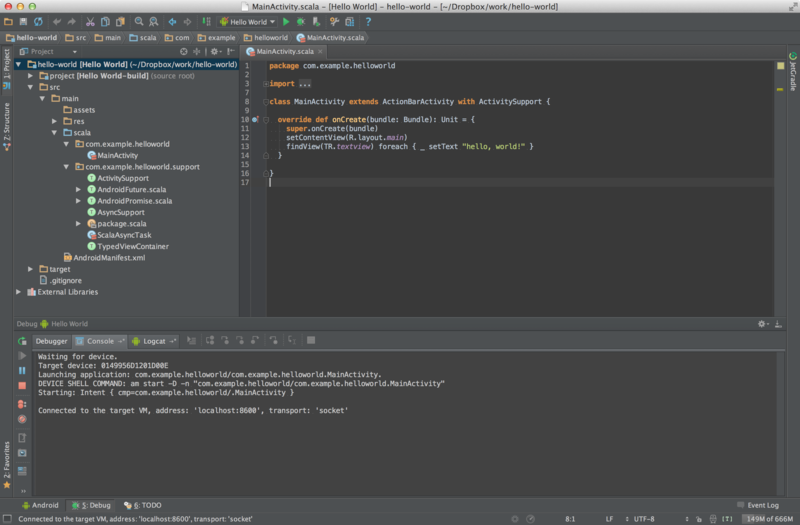Screen dimensions: 800x525
Task: Switch to the Logcat tab
Action: [x=154, y=341]
